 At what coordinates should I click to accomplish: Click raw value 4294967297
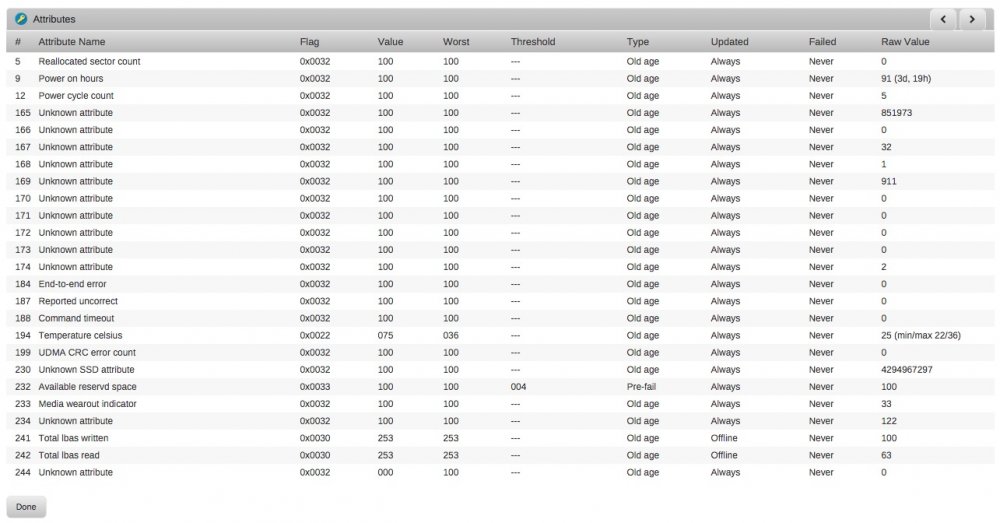click(907, 369)
